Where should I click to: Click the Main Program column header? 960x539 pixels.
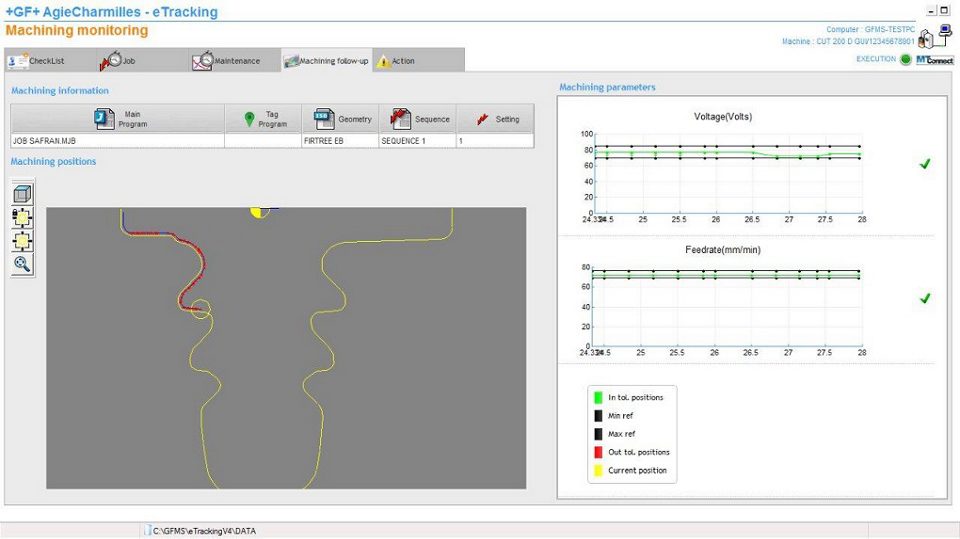[x=118, y=119]
